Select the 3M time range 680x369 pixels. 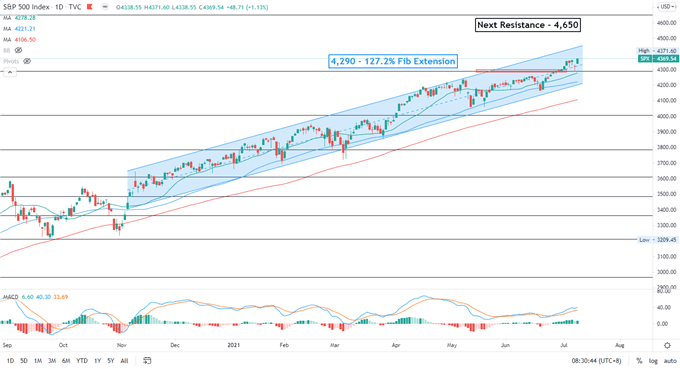tap(52, 360)
